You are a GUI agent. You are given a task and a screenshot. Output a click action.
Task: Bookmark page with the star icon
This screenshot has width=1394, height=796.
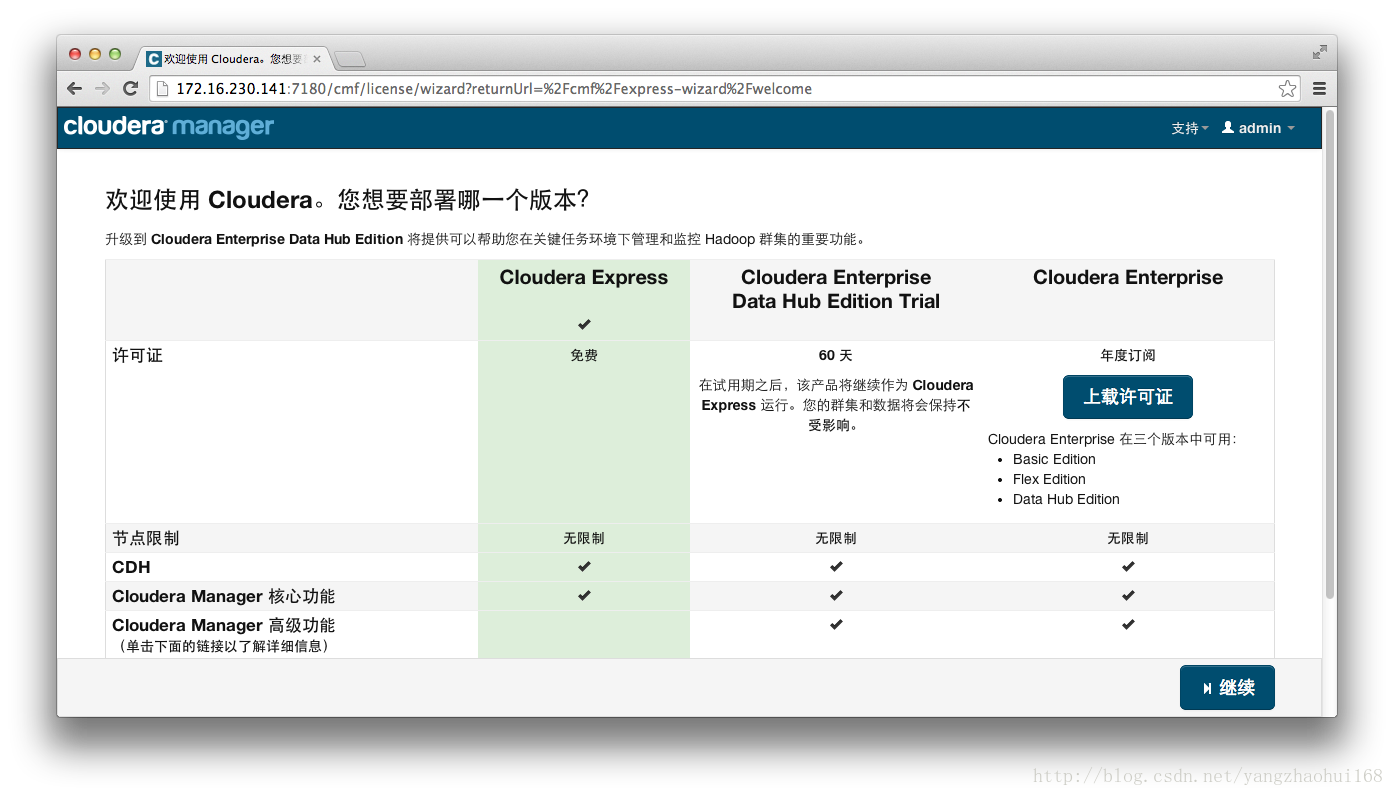click(x=1287, y=88)
